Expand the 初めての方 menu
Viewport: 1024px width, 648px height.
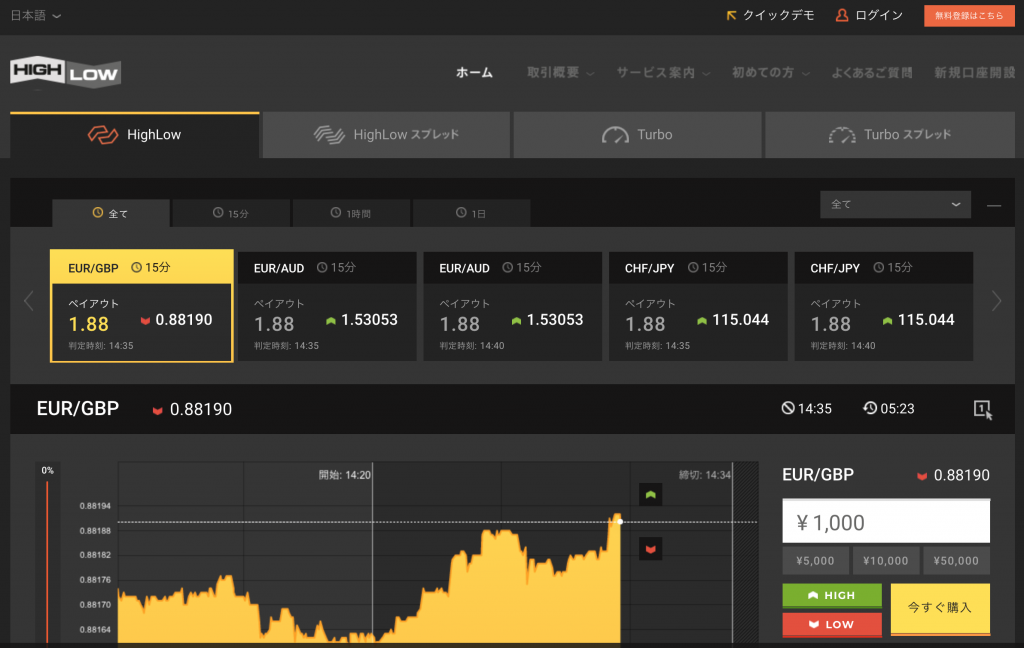[x=771, y=73]
